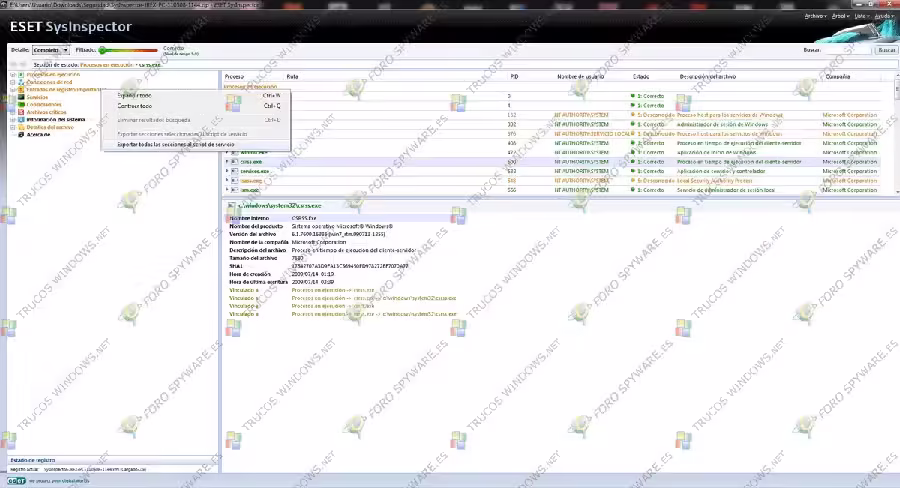Click the Detalles del archivo folder icon

click(21, 127)
